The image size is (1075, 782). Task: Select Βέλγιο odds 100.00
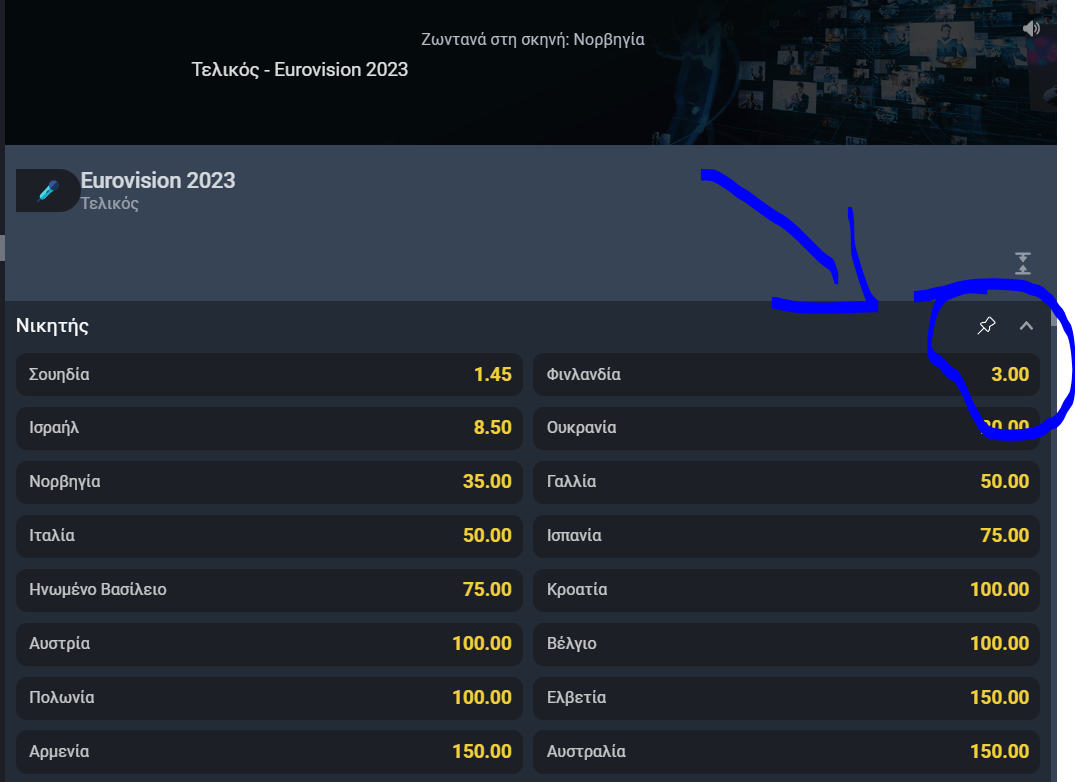[786, 644]
